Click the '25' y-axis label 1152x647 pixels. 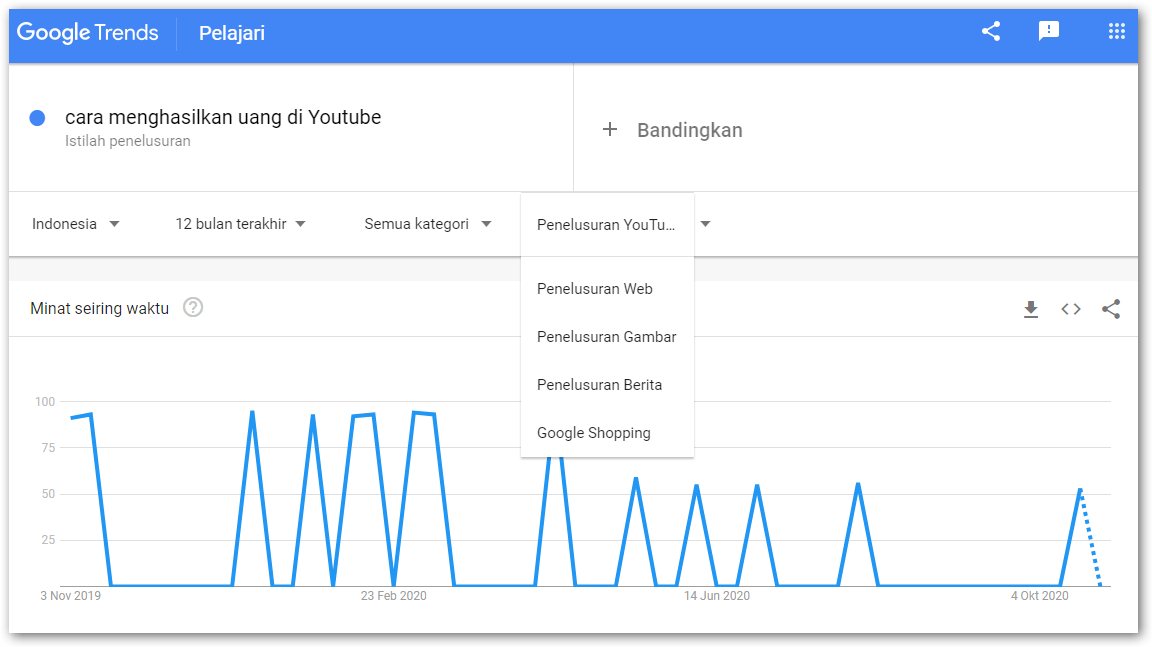pos(48,541)
